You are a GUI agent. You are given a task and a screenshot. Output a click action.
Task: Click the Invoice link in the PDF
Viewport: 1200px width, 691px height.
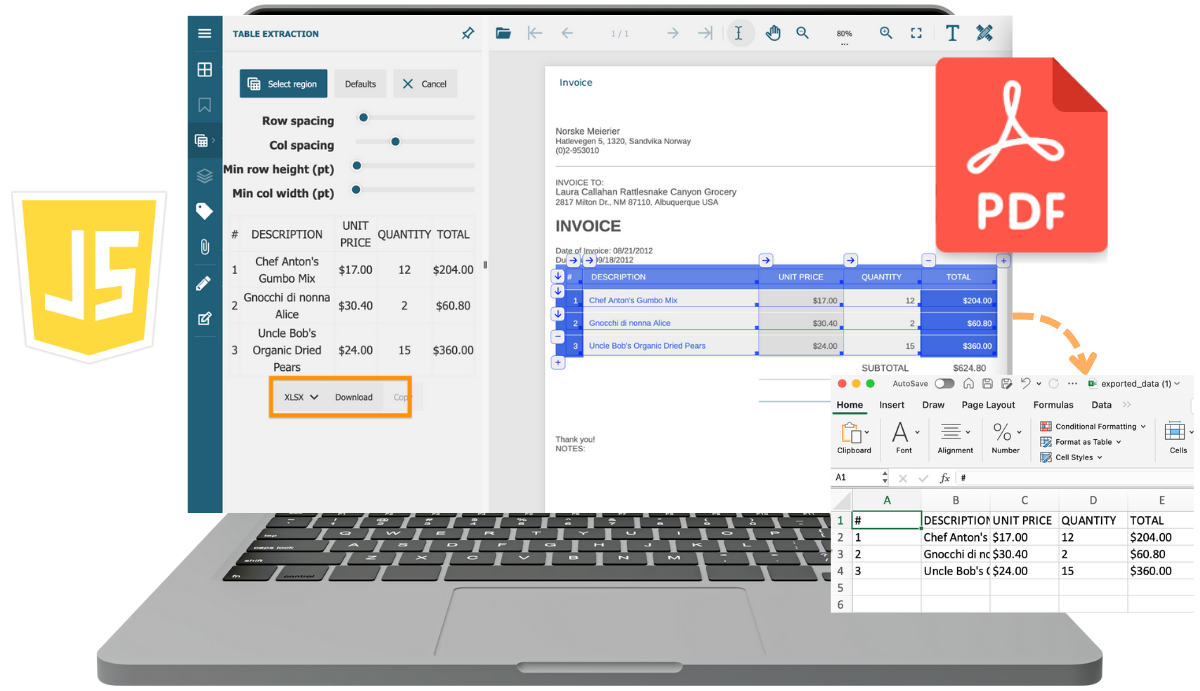click(x=576, y=83)
